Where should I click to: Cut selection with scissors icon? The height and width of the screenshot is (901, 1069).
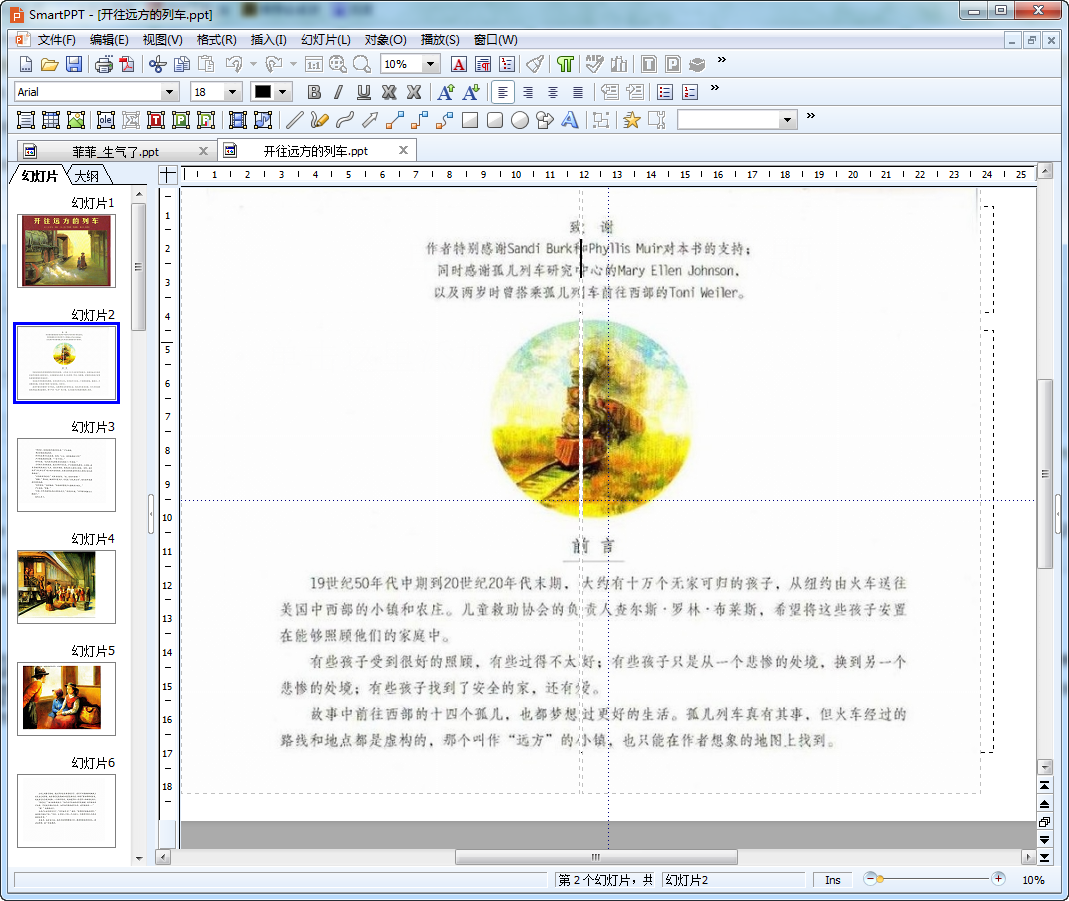[x=157, y=64]
